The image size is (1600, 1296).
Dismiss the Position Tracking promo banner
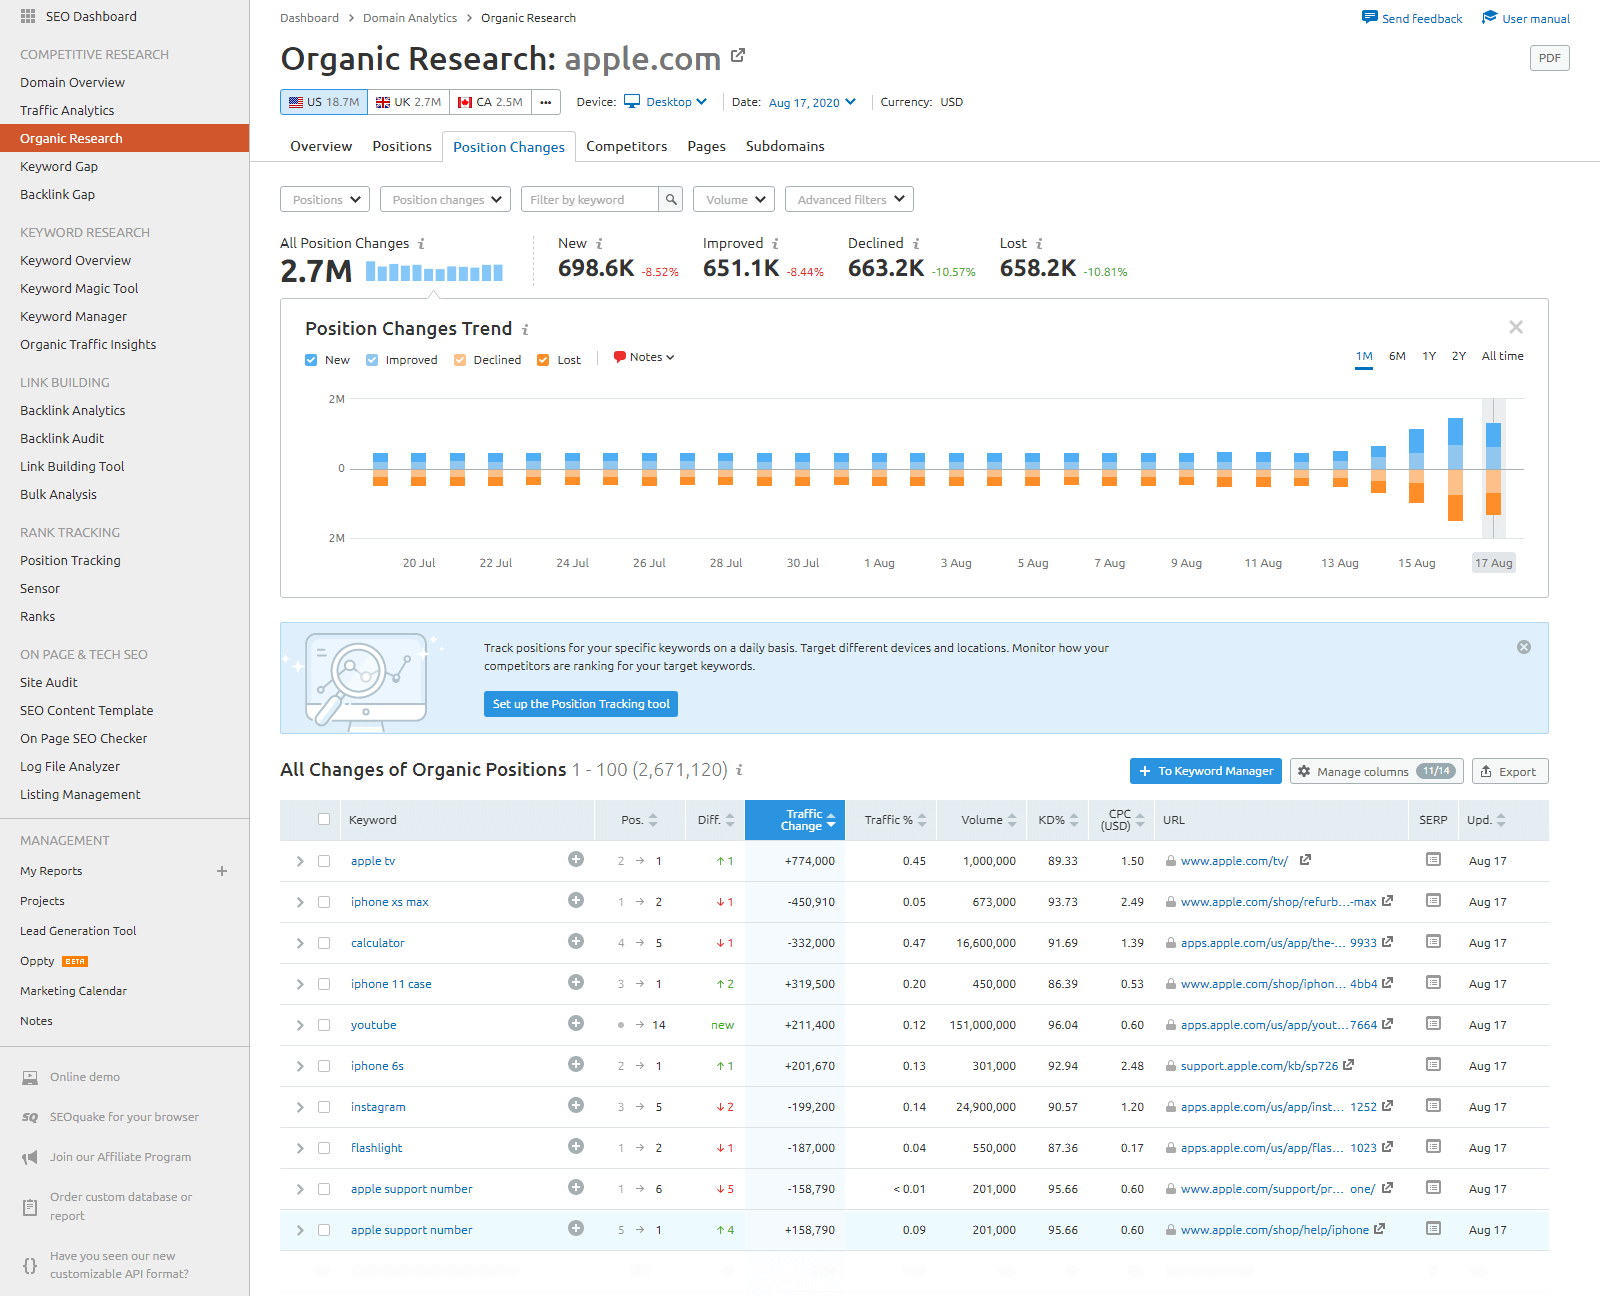tap(1524, 647)
